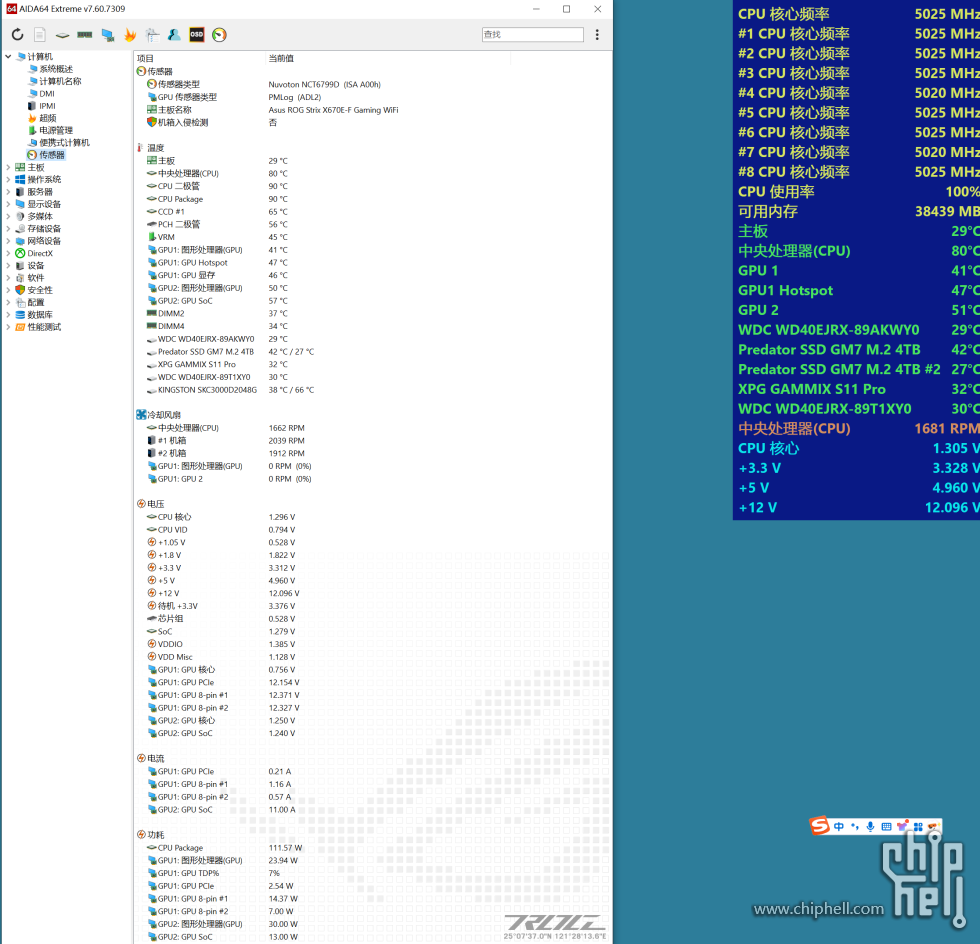Select 设备 in the tree

pos(36,266)
